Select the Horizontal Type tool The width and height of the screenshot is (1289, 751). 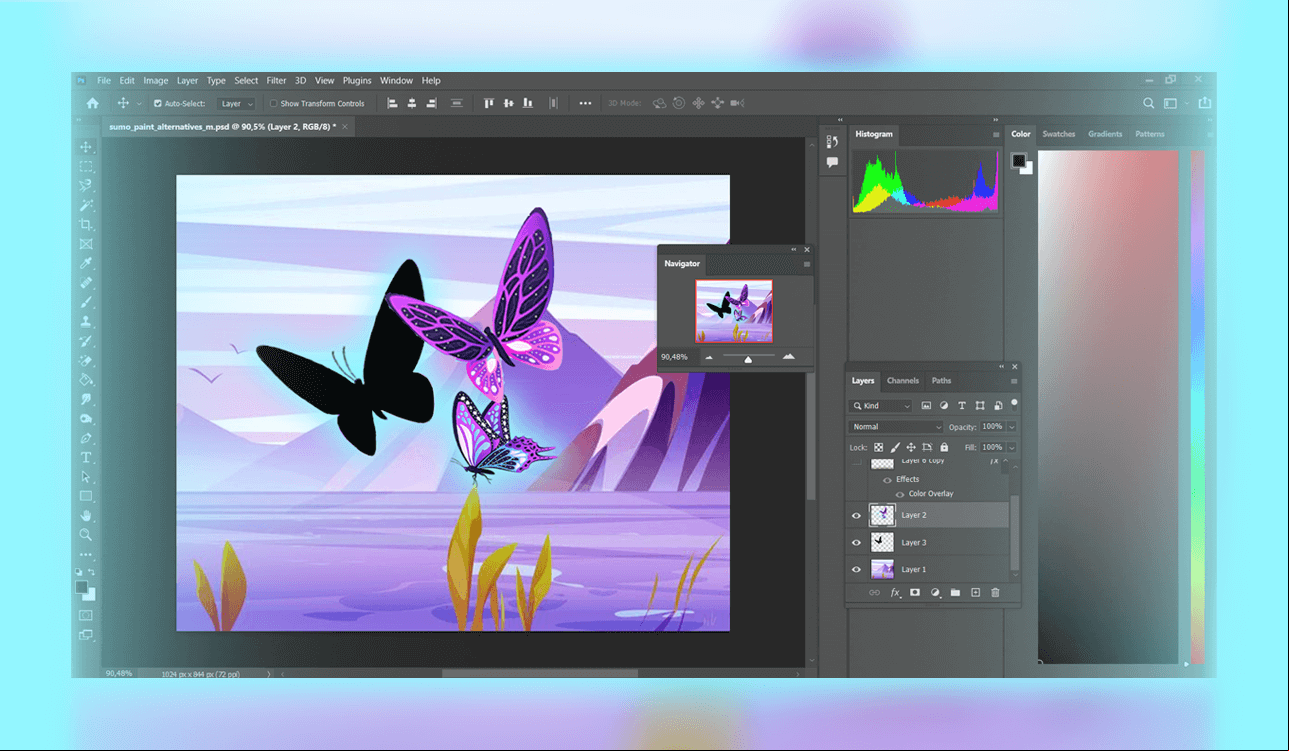(x=86, y=457)
